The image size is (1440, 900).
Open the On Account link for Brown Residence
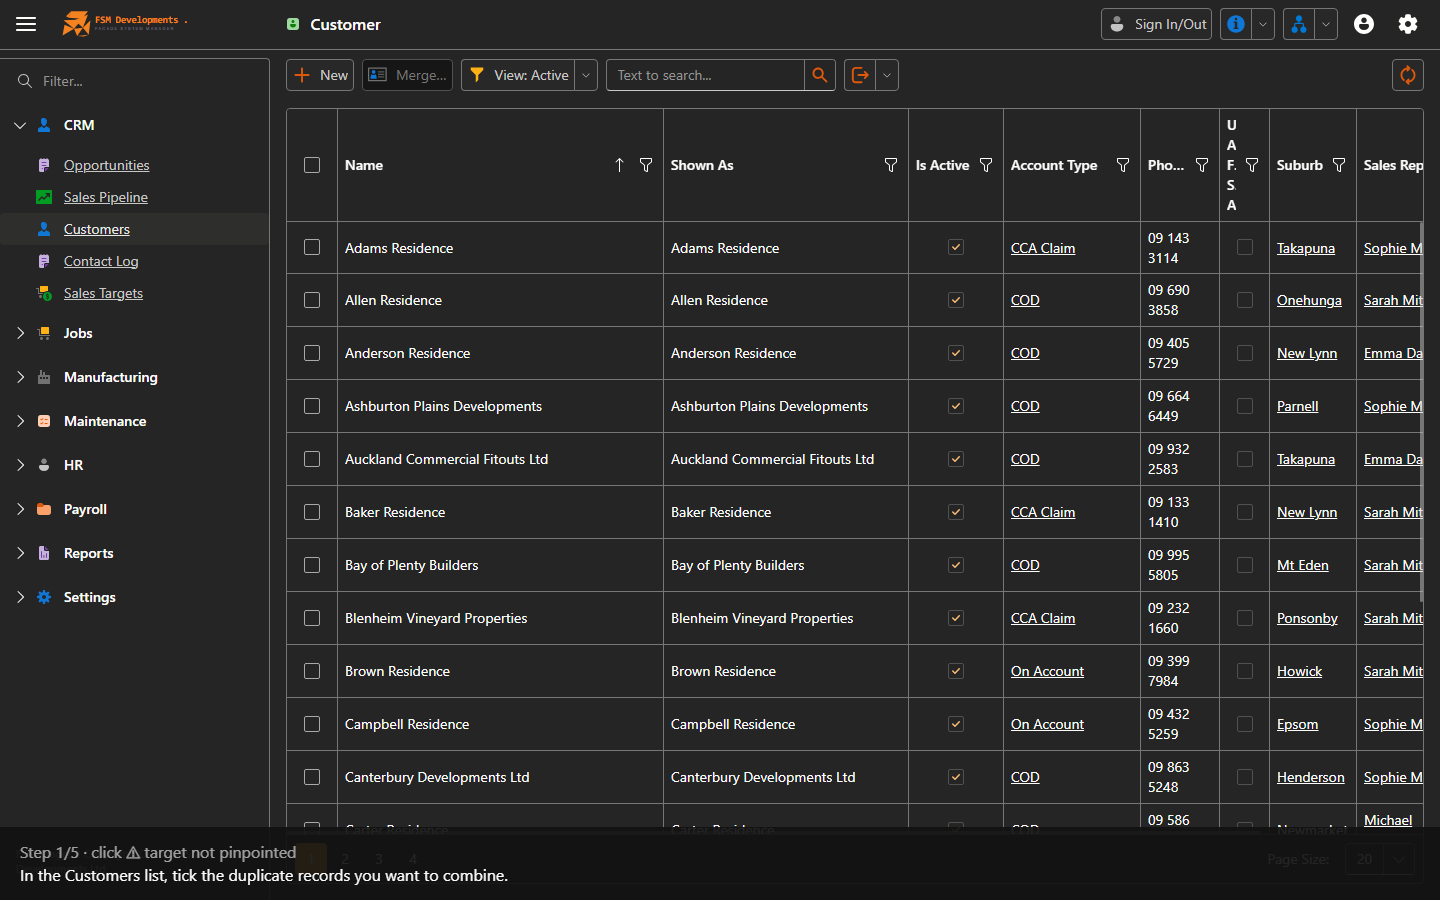click(x=1047, y=671)
